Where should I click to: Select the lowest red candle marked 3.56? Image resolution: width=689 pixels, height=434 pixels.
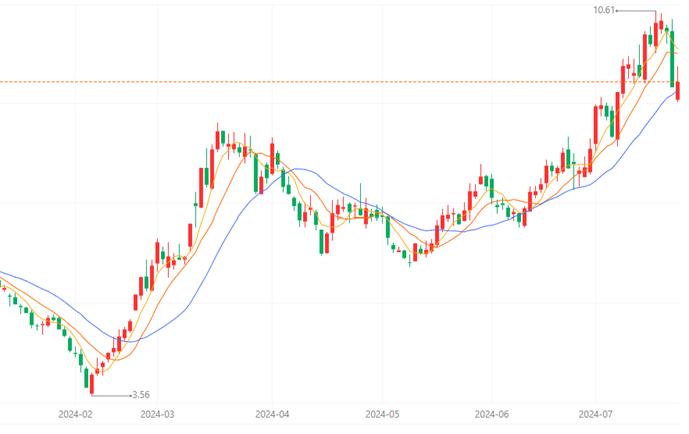tap(92, 384)
